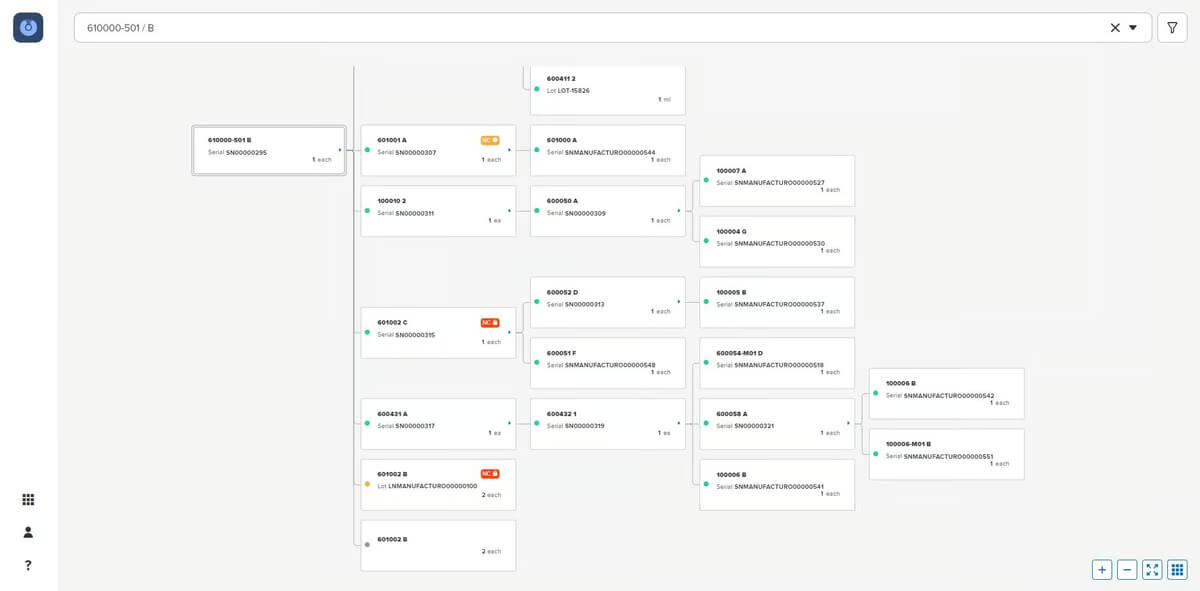1200x591 pixels.
Task: Open the search field dropdown arrow
Action: point(1133,28)
